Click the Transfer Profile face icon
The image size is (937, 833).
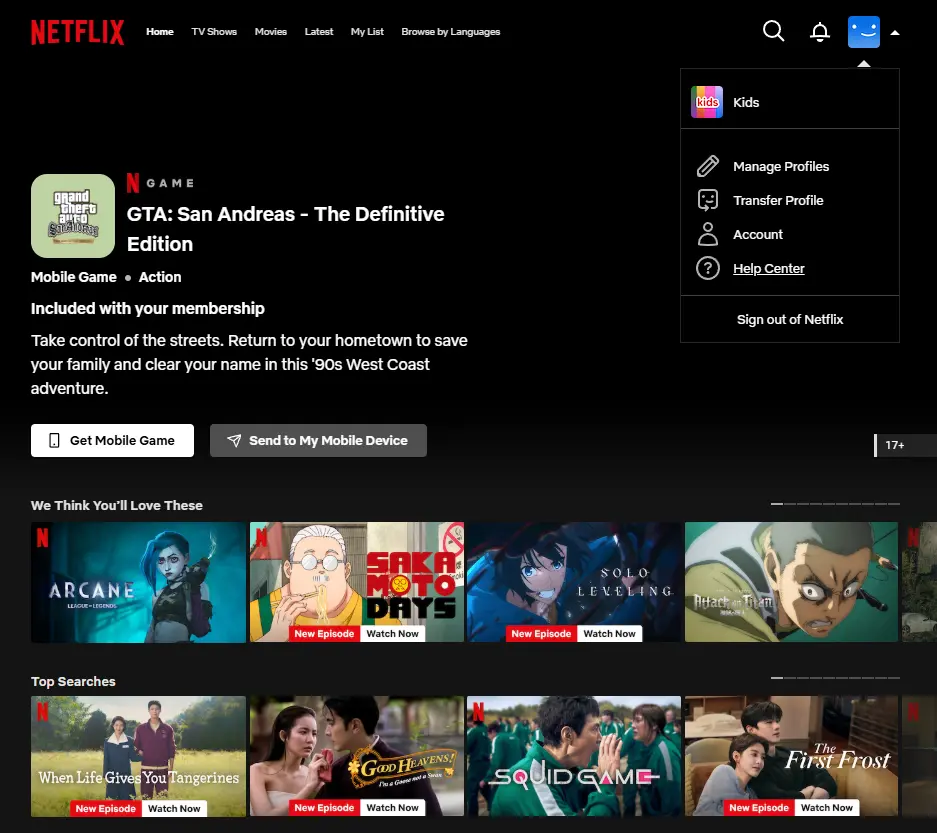708,200
